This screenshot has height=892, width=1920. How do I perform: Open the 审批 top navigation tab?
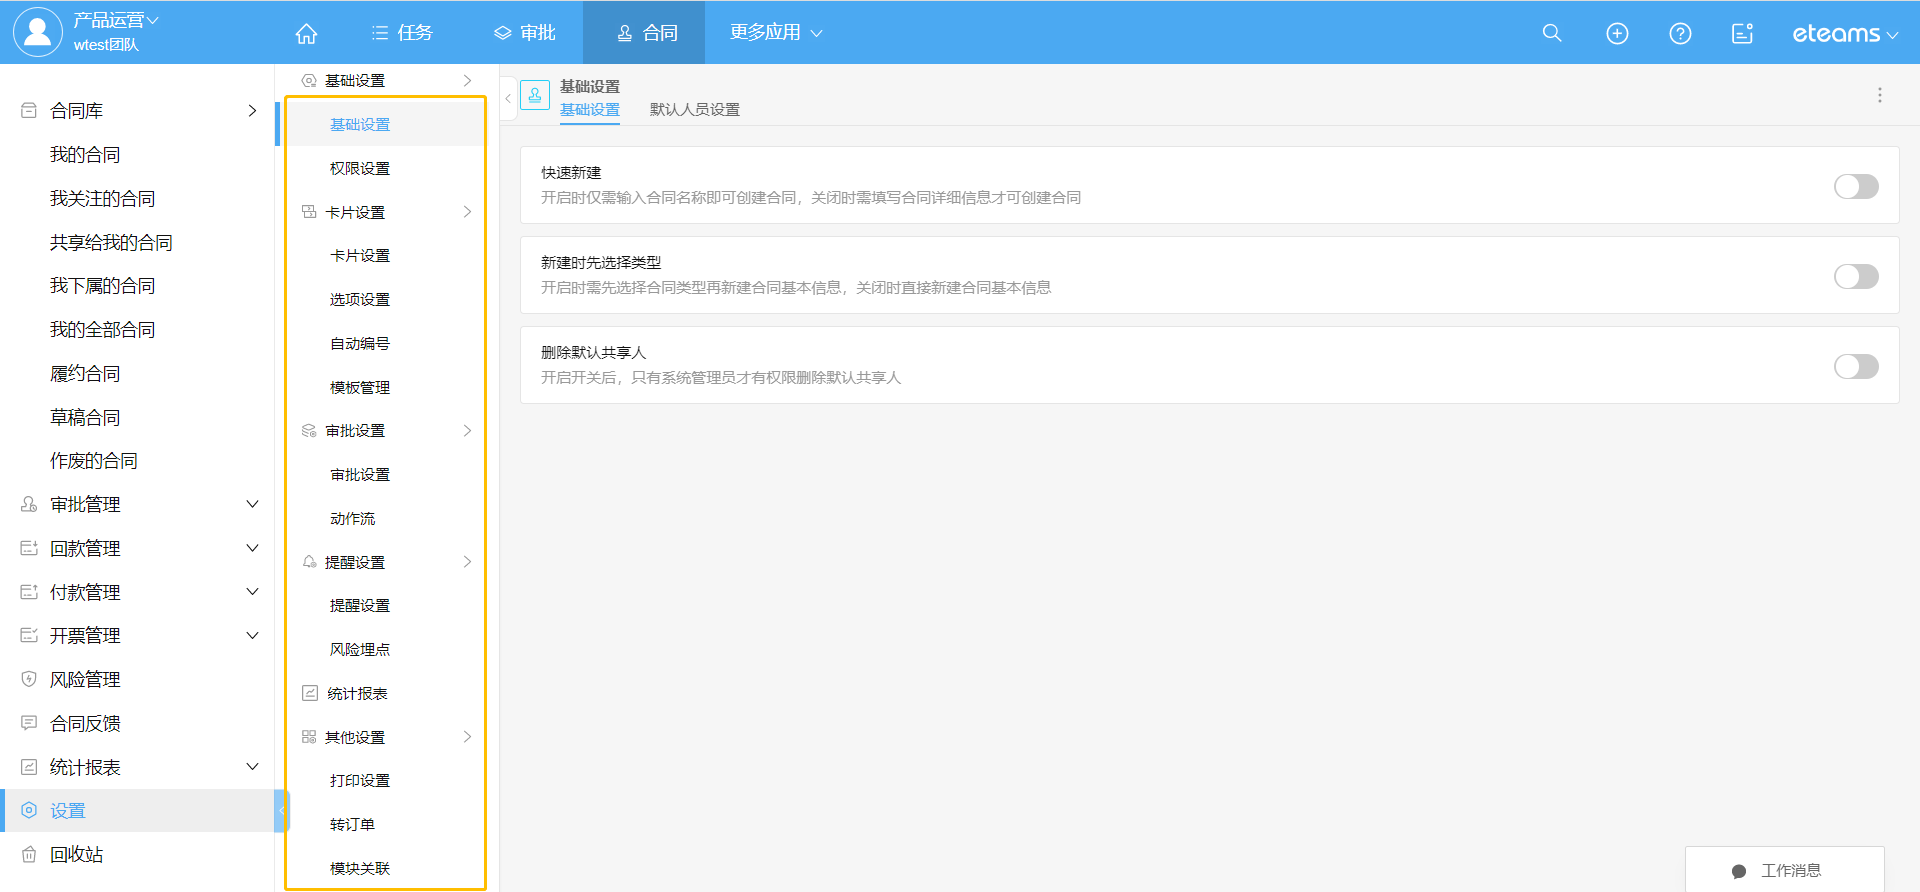point(525,33)
